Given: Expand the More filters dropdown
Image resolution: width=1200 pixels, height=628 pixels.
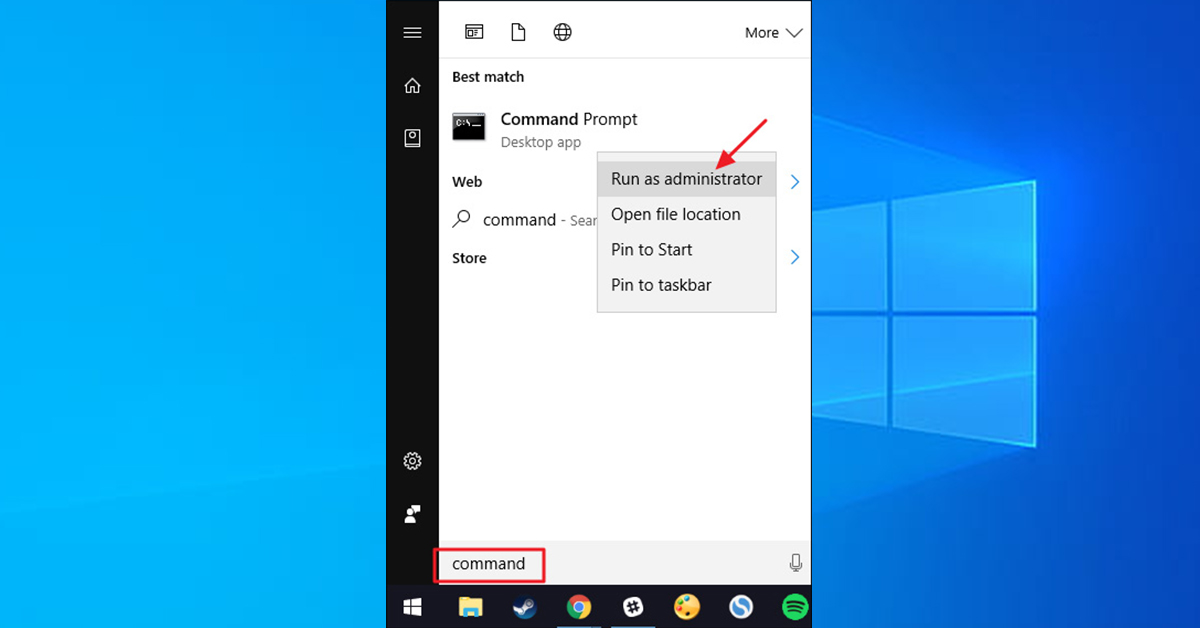Looking at the screenshot, I should point(773,33).
